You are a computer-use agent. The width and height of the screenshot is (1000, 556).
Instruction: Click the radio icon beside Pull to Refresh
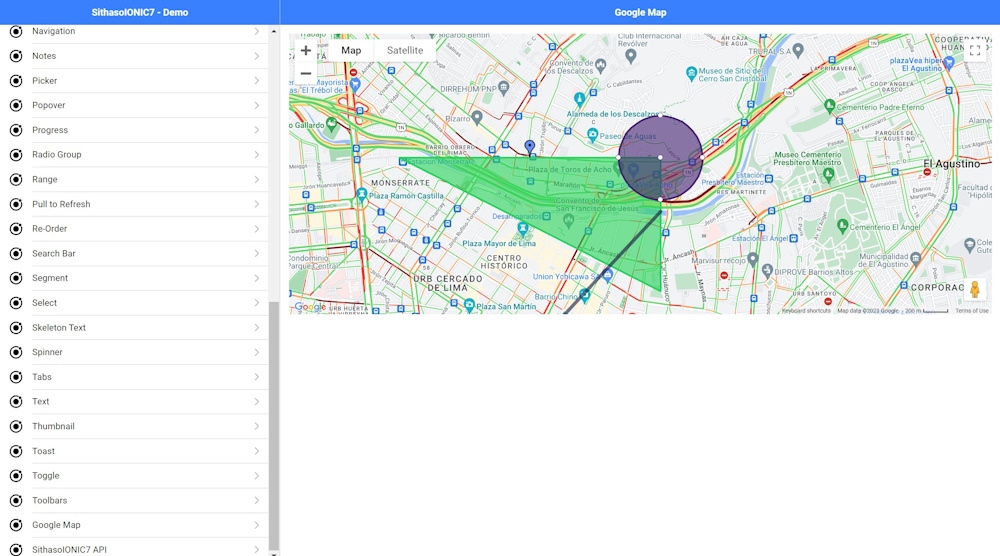pyautogui.click(x=16, y=204)
